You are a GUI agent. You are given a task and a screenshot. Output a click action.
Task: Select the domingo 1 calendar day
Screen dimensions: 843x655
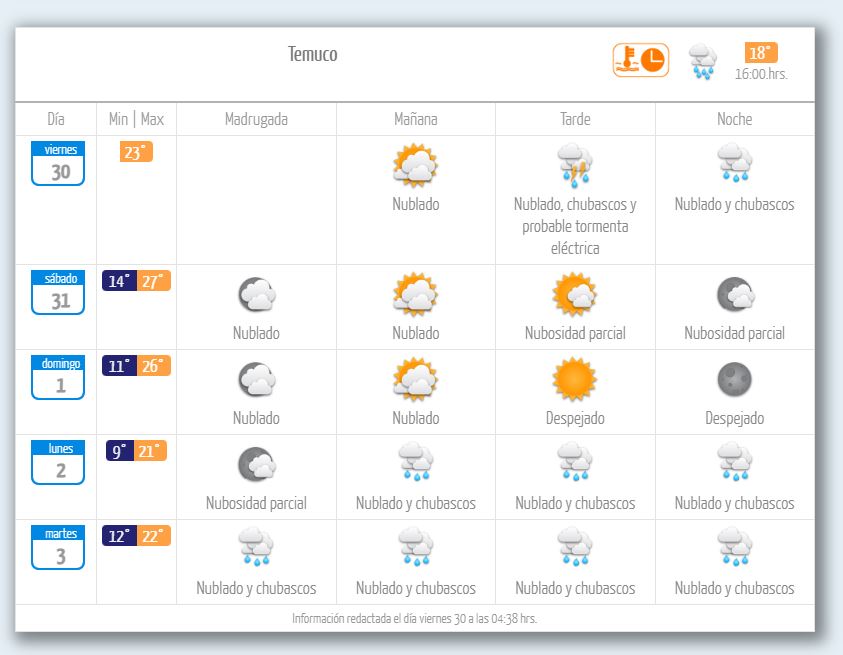point(58,377)
